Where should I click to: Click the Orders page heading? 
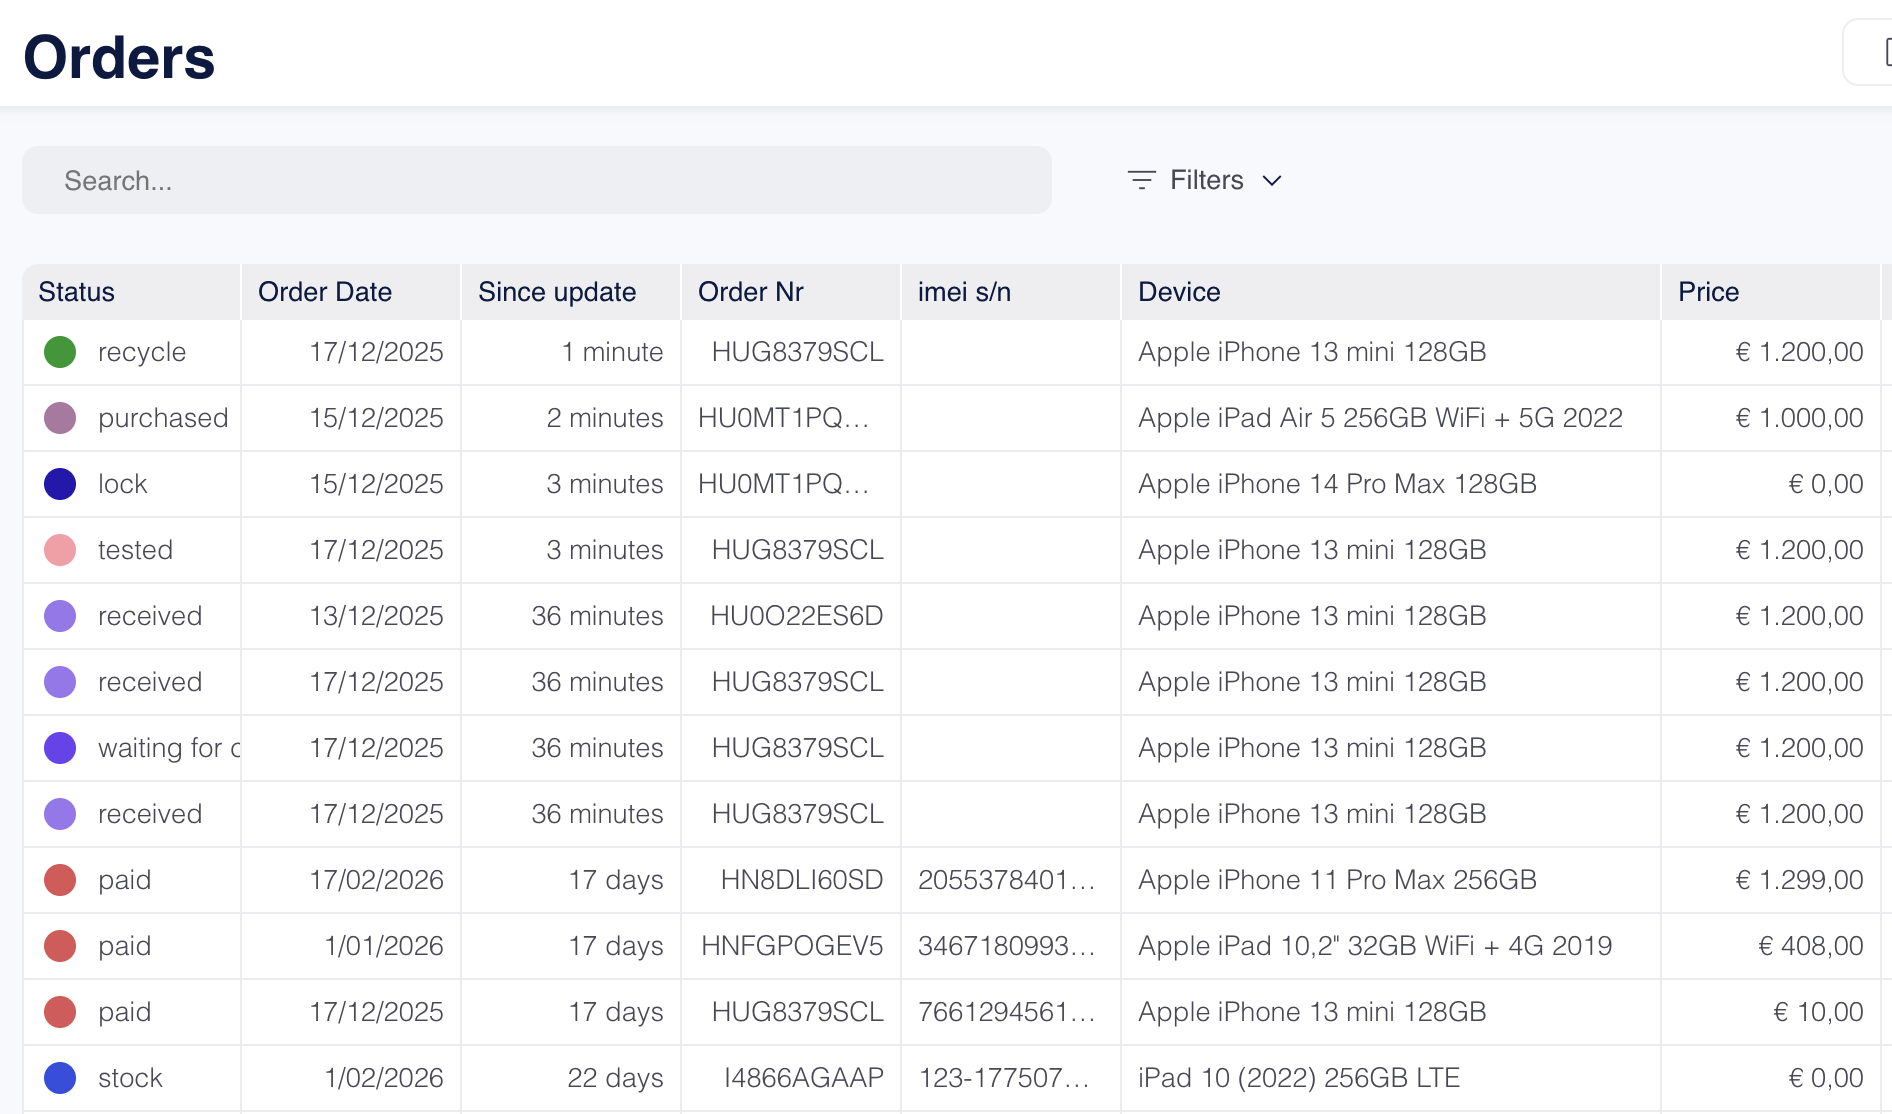[119, 57]
